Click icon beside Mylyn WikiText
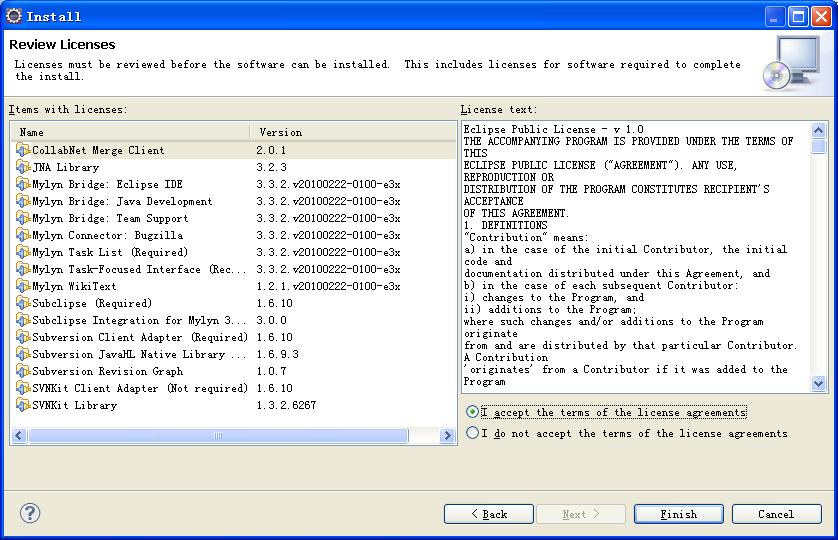 pos(22,286)
